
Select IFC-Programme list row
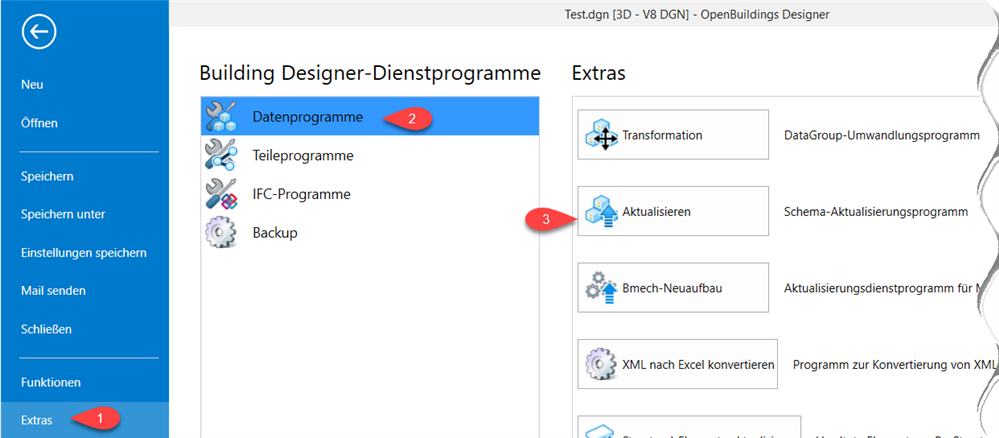[x=370, y=194]
